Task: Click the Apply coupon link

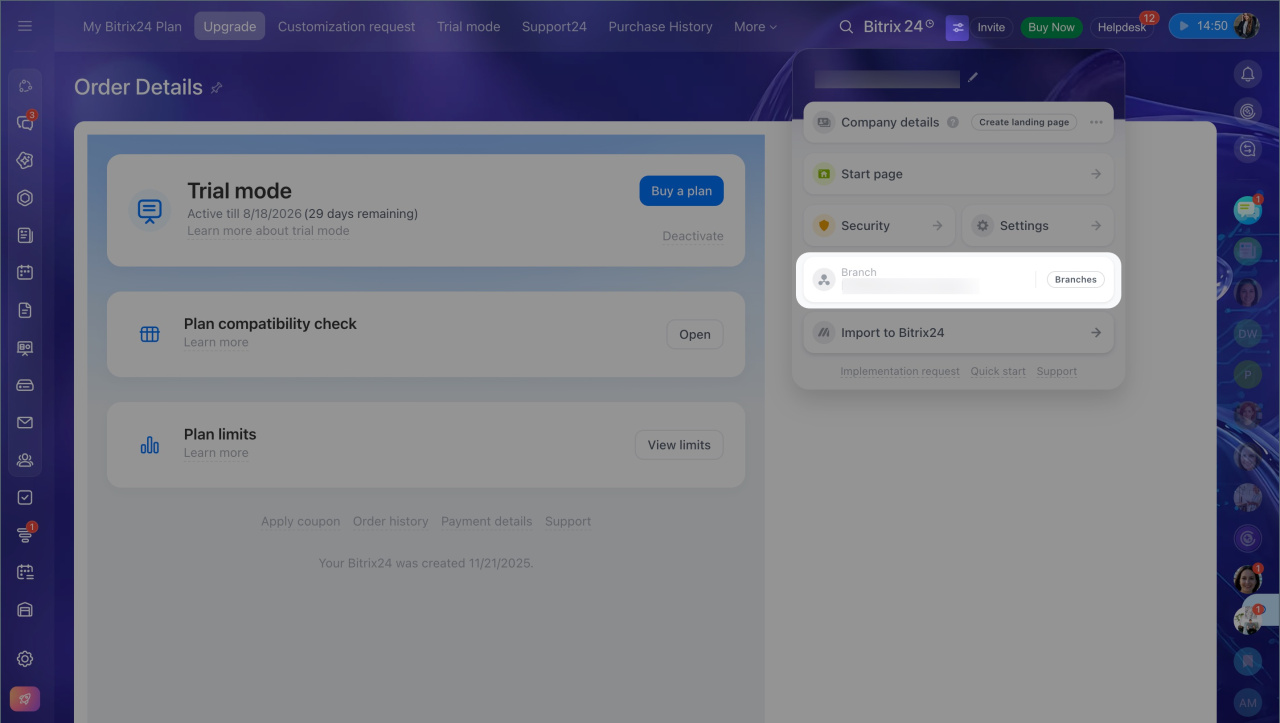Action: click(301, 521)
